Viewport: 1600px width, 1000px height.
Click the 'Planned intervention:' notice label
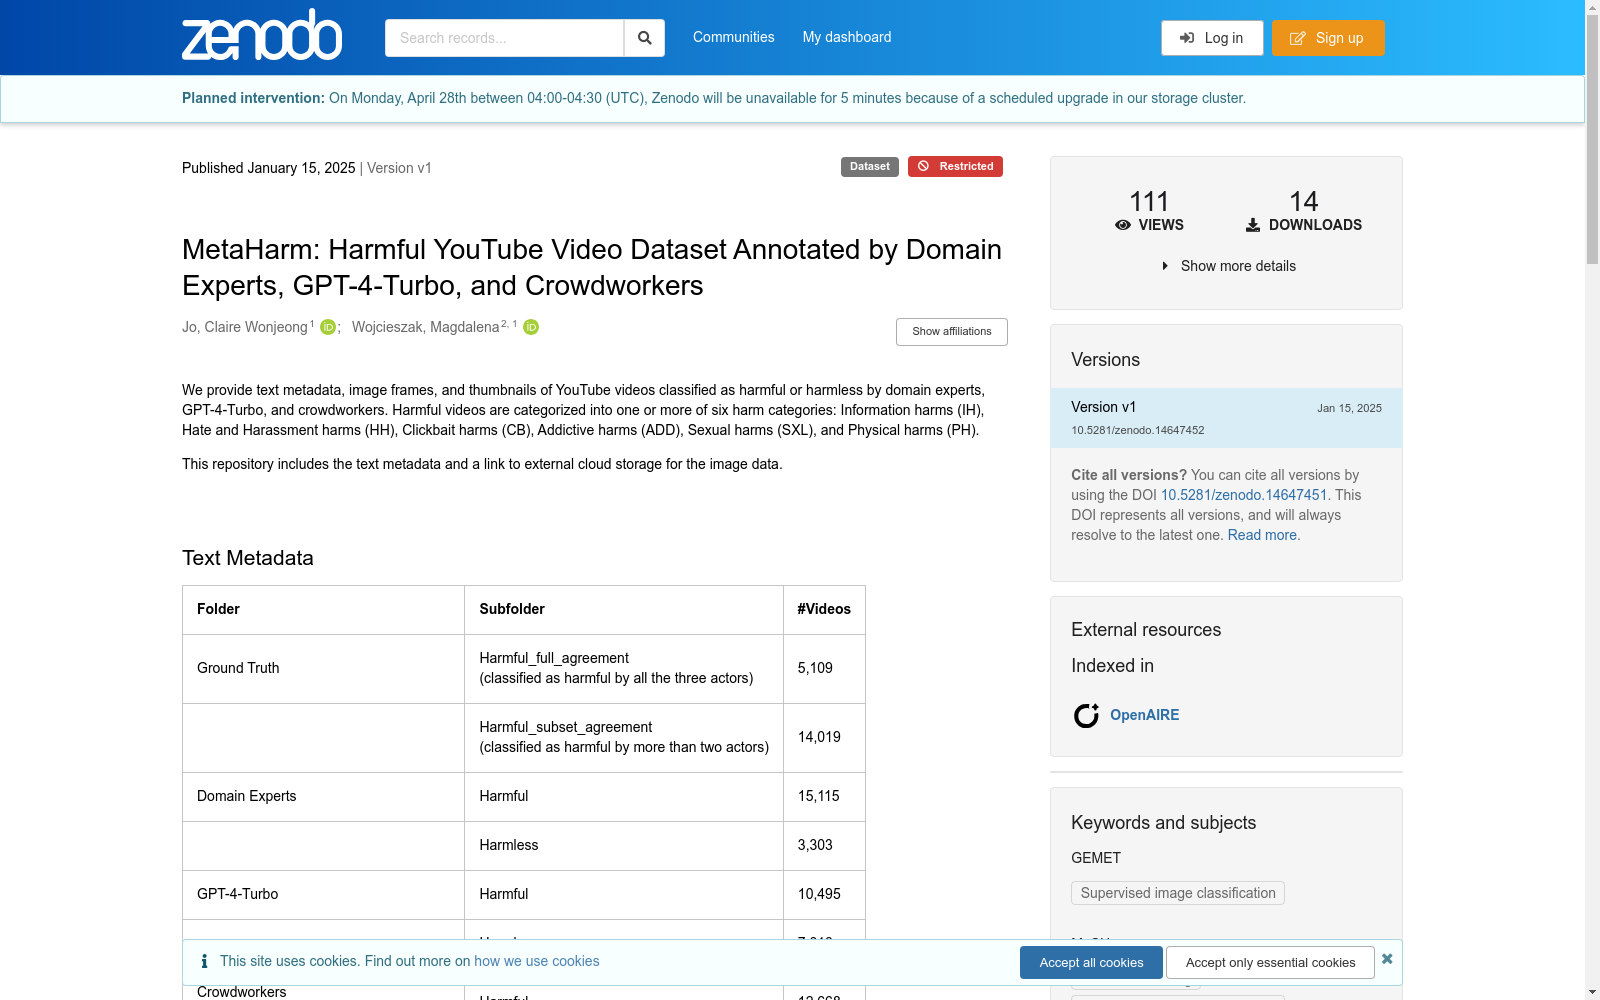coord(253,98)
